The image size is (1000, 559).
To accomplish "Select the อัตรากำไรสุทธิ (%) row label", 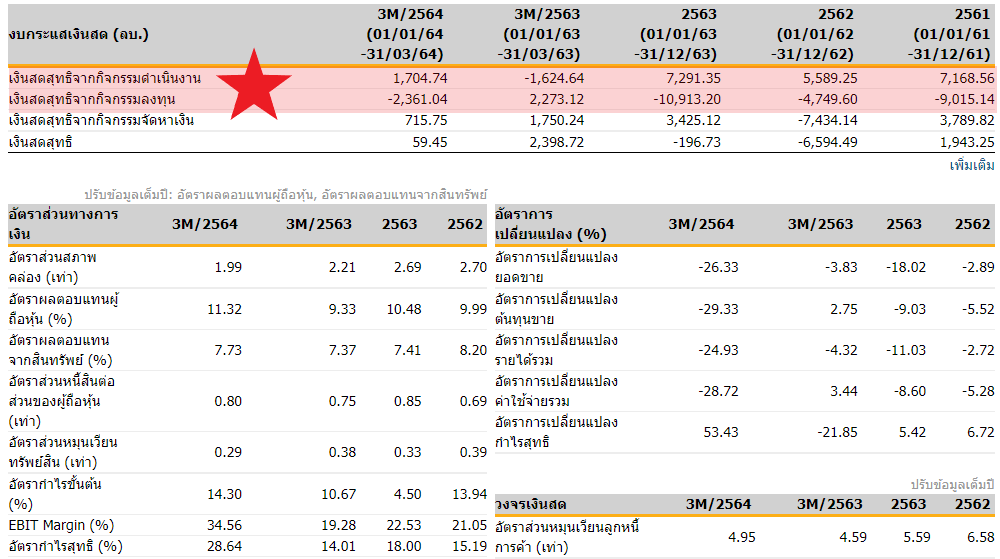I will tap(66, 546).
